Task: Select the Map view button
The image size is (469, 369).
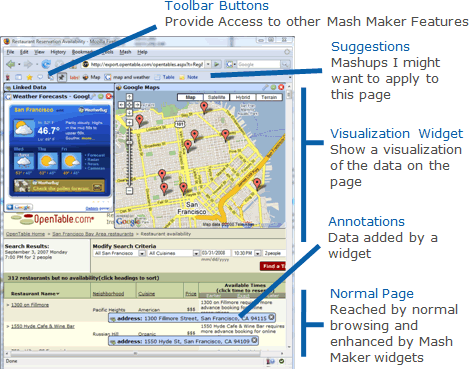Action: click(x=190, y=97)
